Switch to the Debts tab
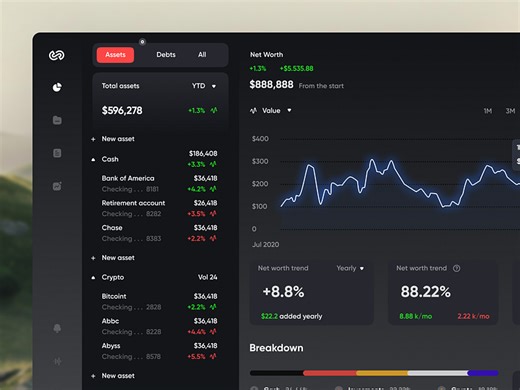Image resolution: width=520 pixels, height=390 pixels. [166, 55]
